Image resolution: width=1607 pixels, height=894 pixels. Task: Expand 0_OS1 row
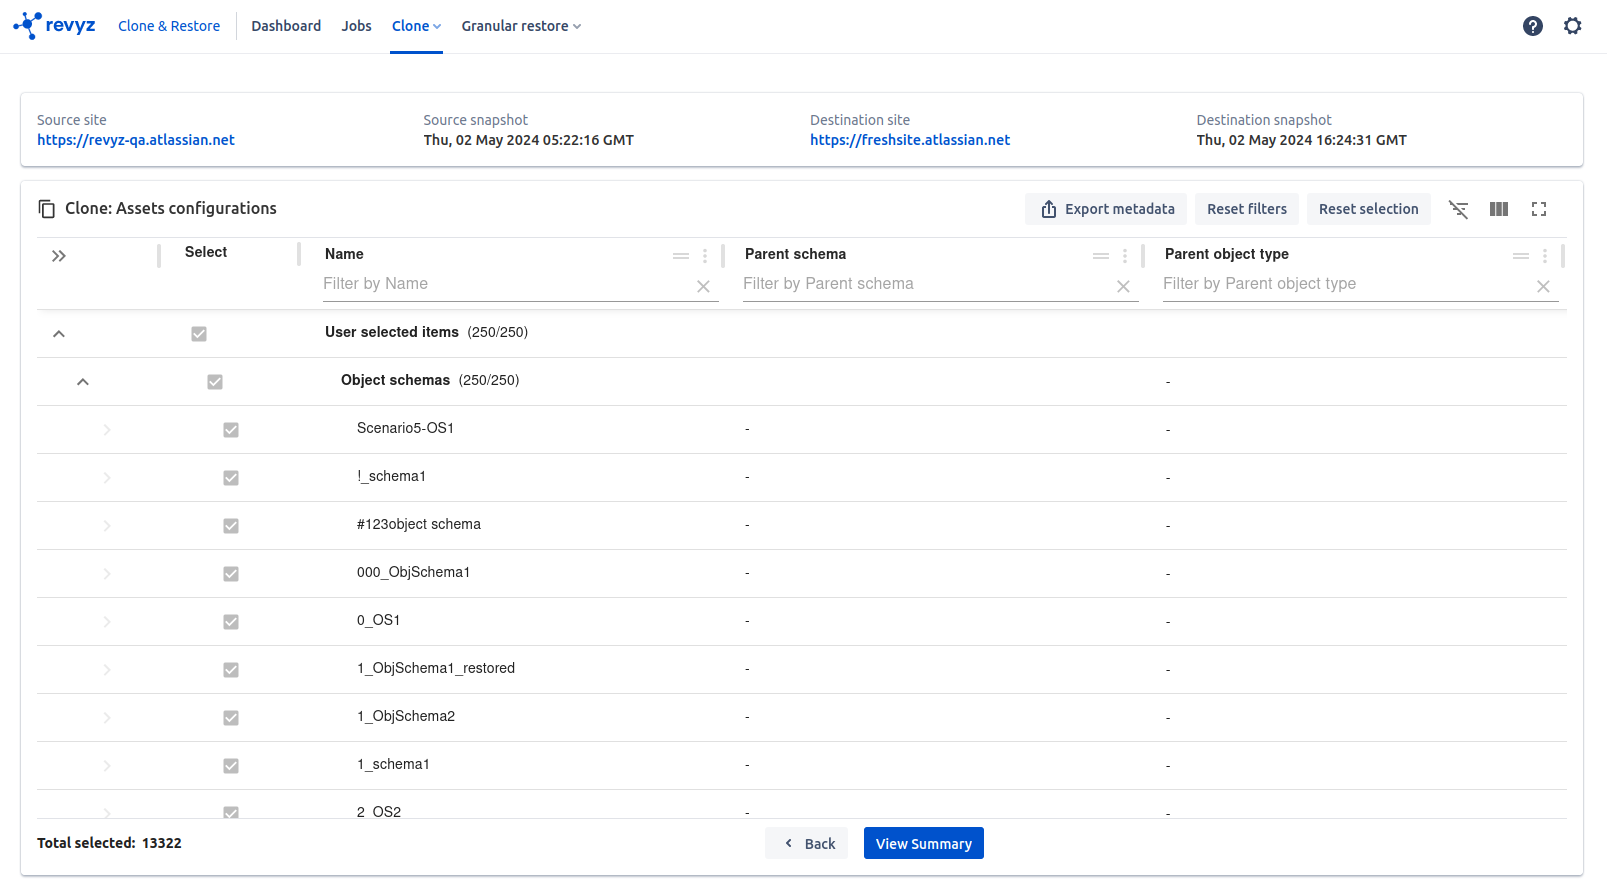pyautogui.click(x=107, y=622)
